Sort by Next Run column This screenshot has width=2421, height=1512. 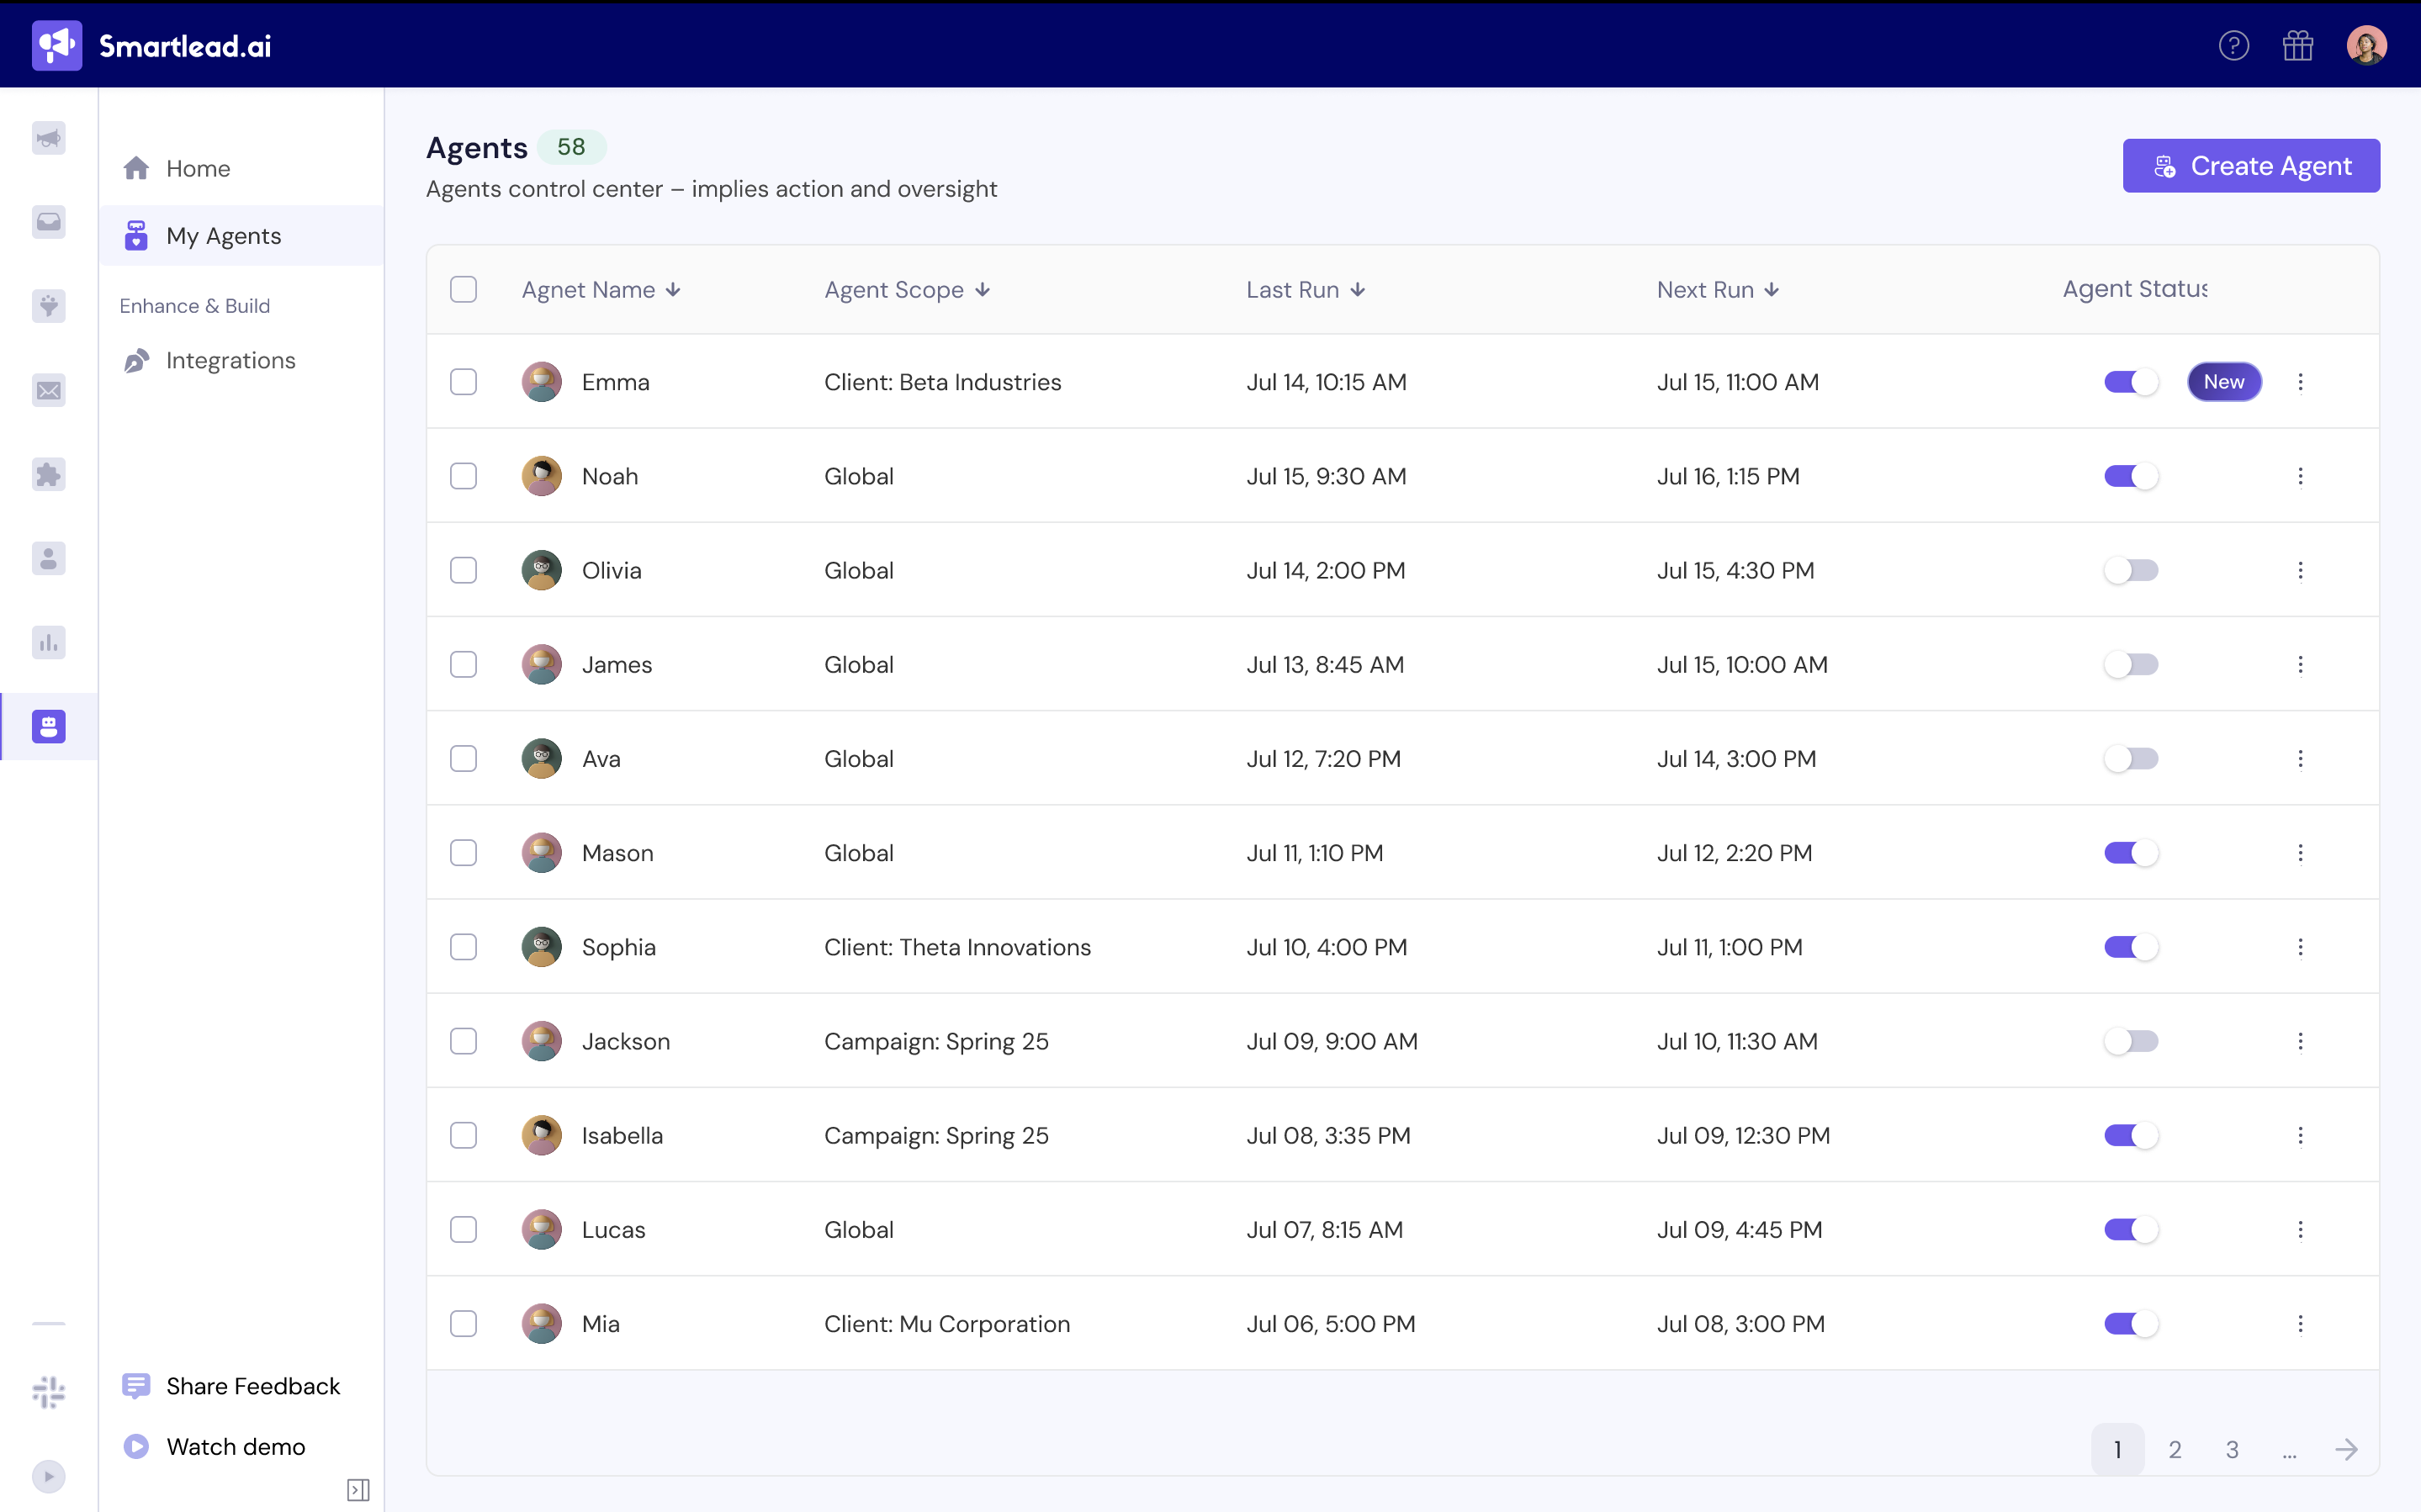click(x=1718, y=290)
